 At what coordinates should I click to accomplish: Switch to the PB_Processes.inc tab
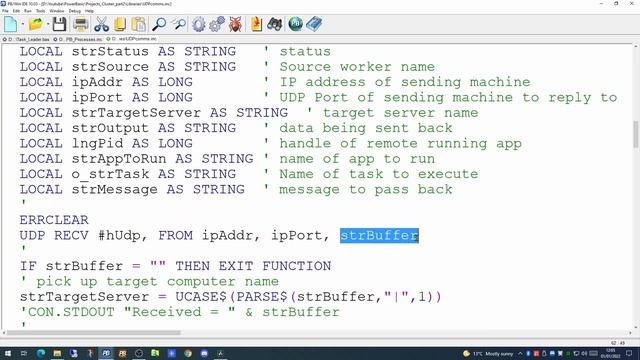[x=78, y=39]
